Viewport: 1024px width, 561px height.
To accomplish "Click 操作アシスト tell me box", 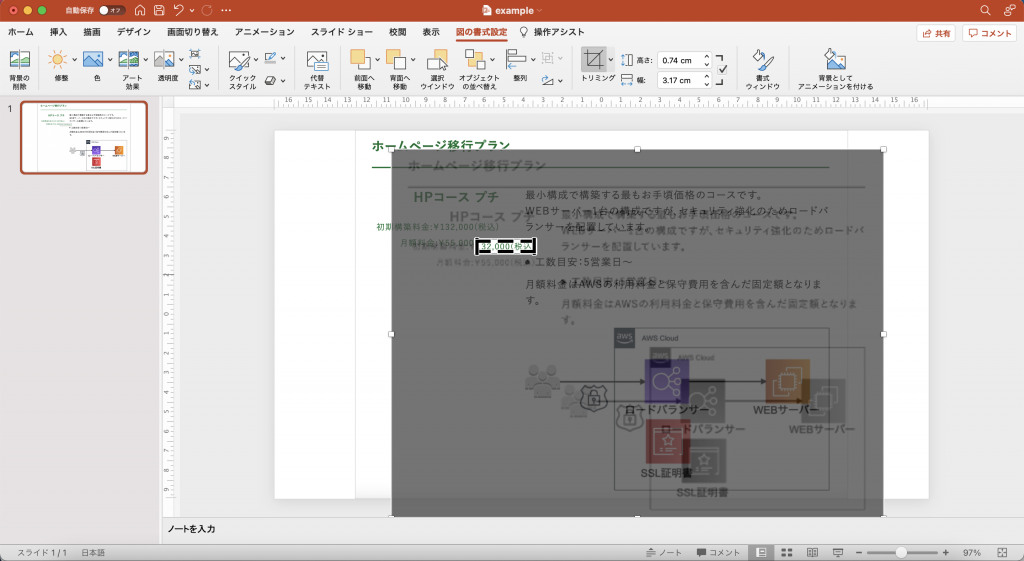I will coord(552,32).
